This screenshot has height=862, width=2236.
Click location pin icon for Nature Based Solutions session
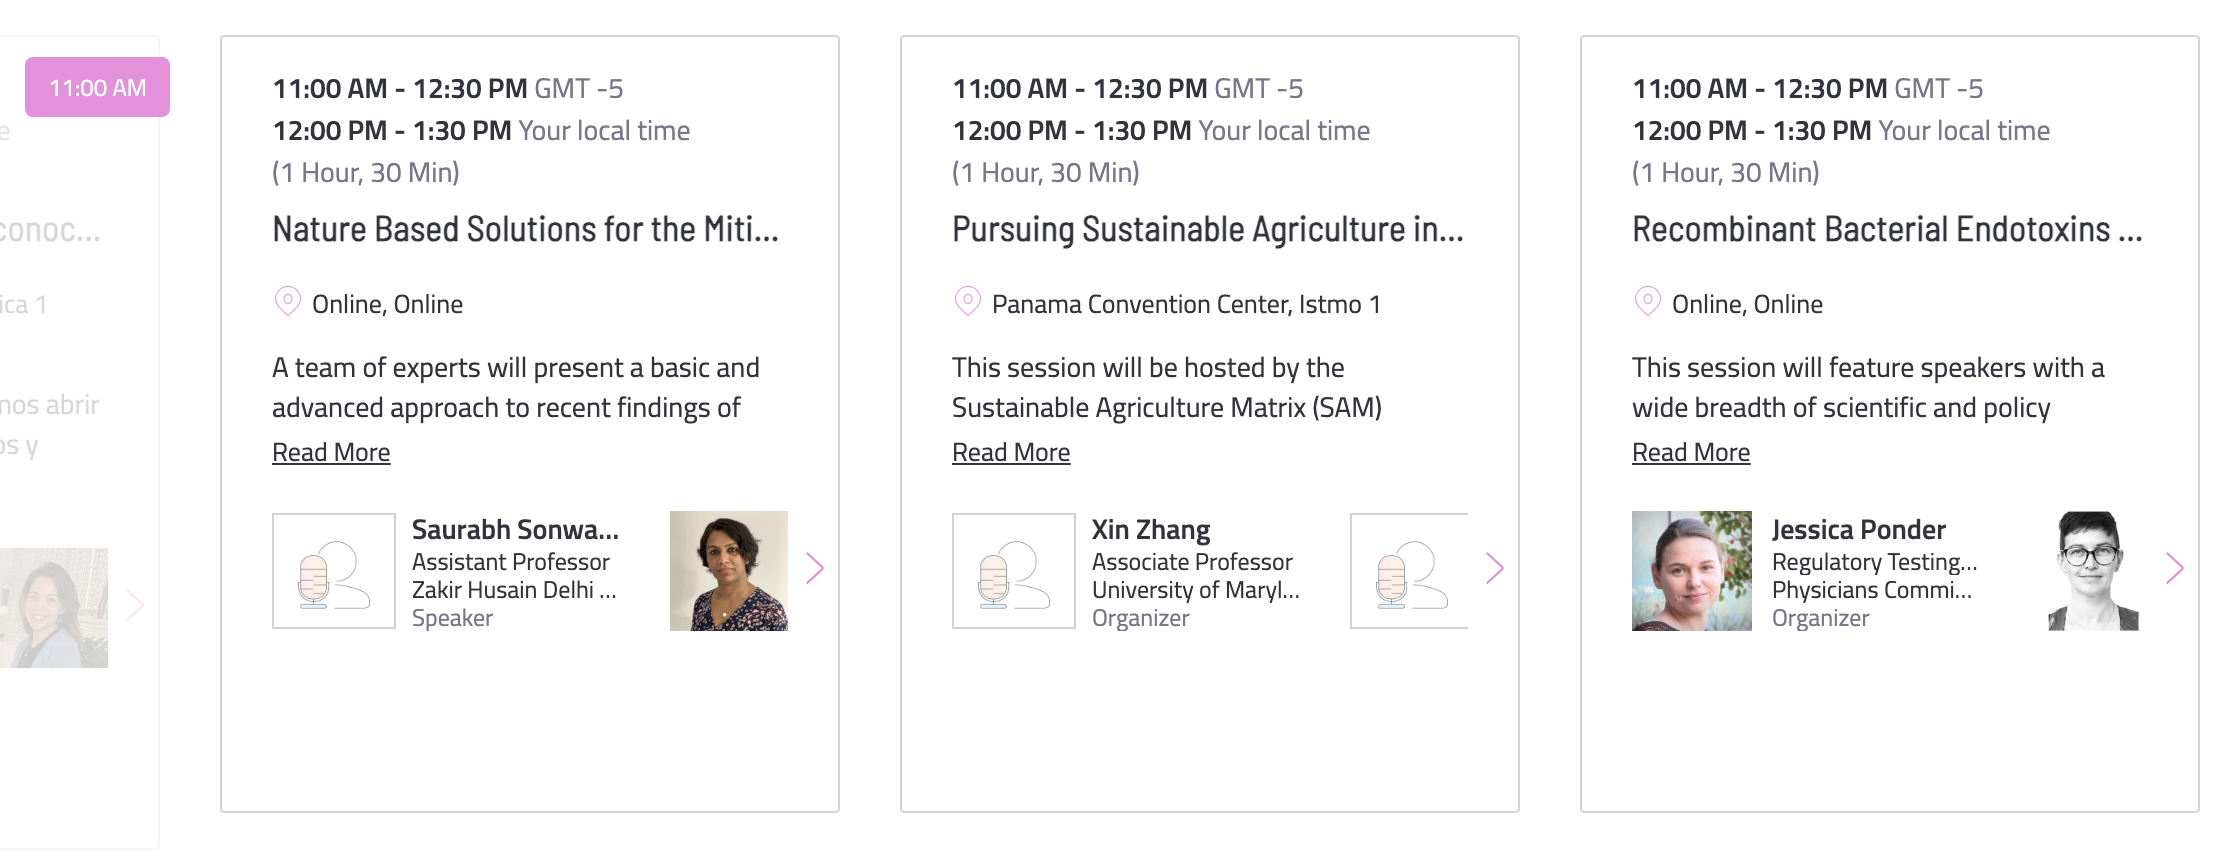coord(287,302)
